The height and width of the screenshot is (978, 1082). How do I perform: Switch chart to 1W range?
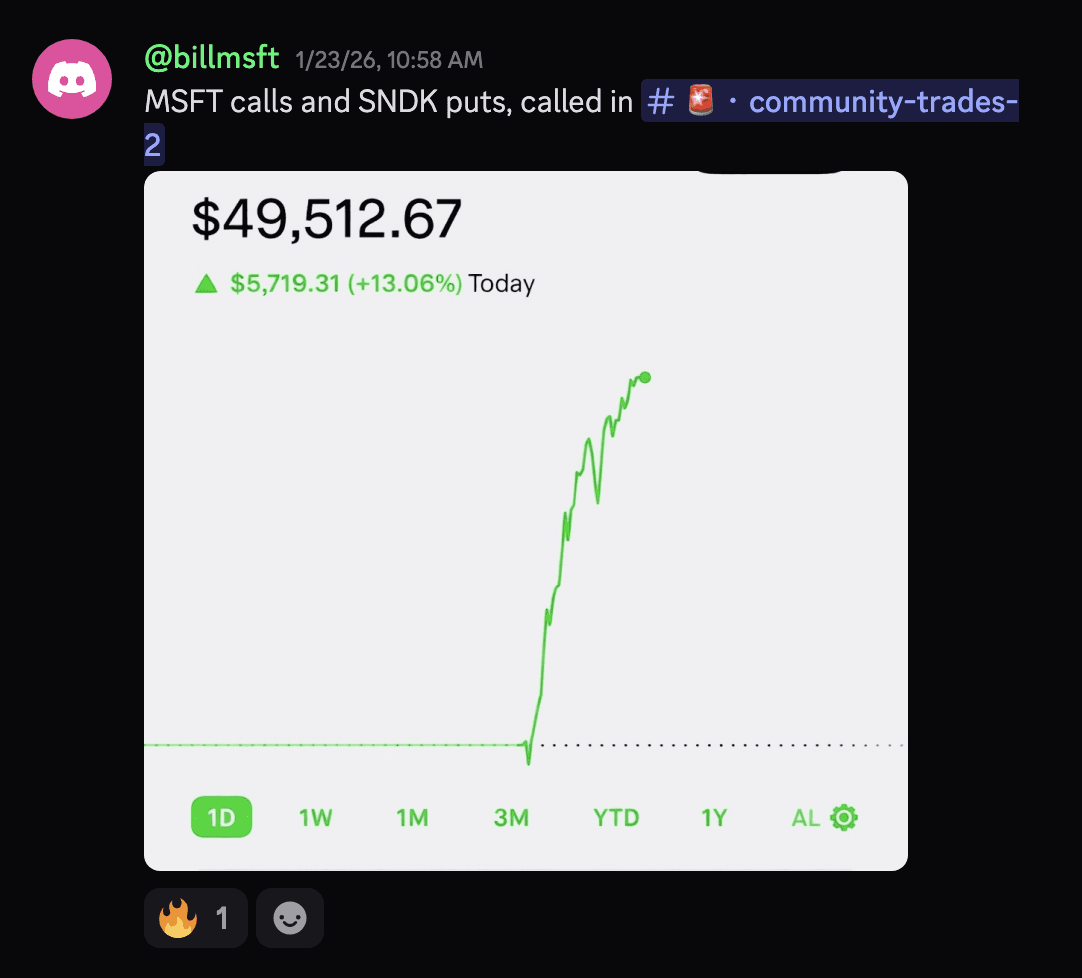(315, 818)
